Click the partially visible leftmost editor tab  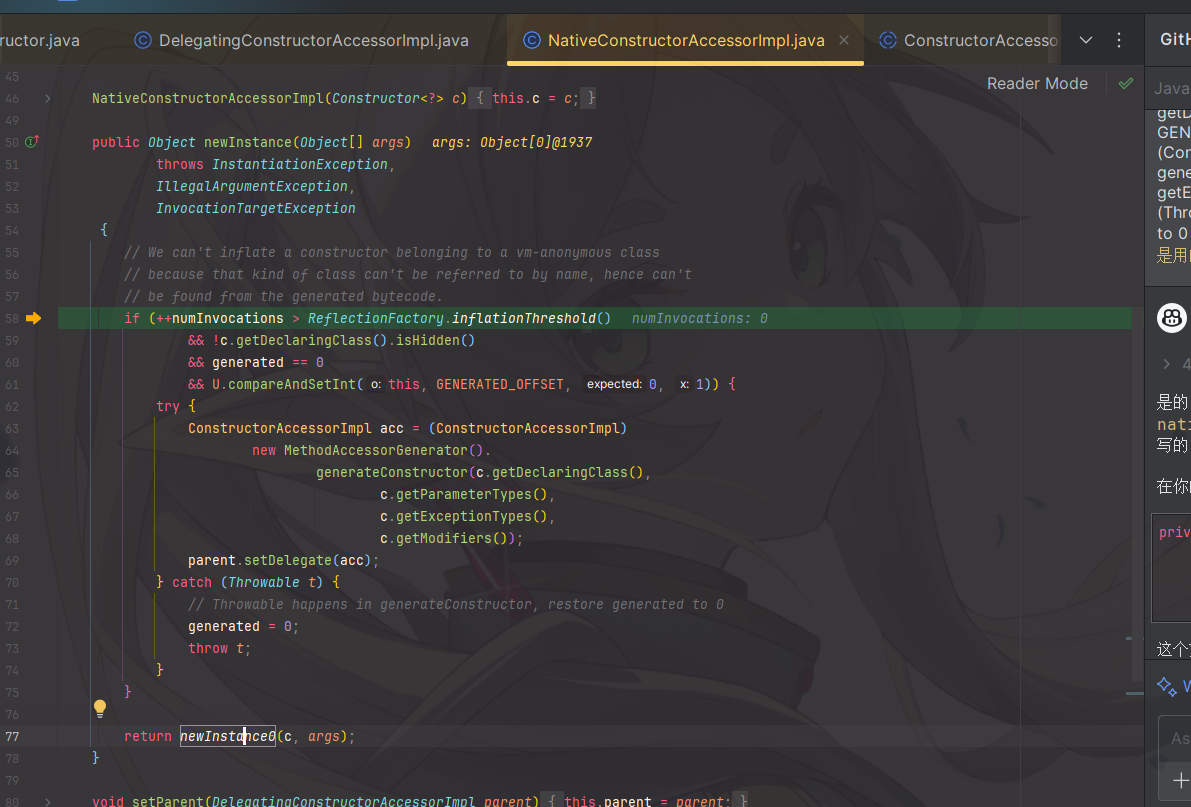tap(41, 40)
